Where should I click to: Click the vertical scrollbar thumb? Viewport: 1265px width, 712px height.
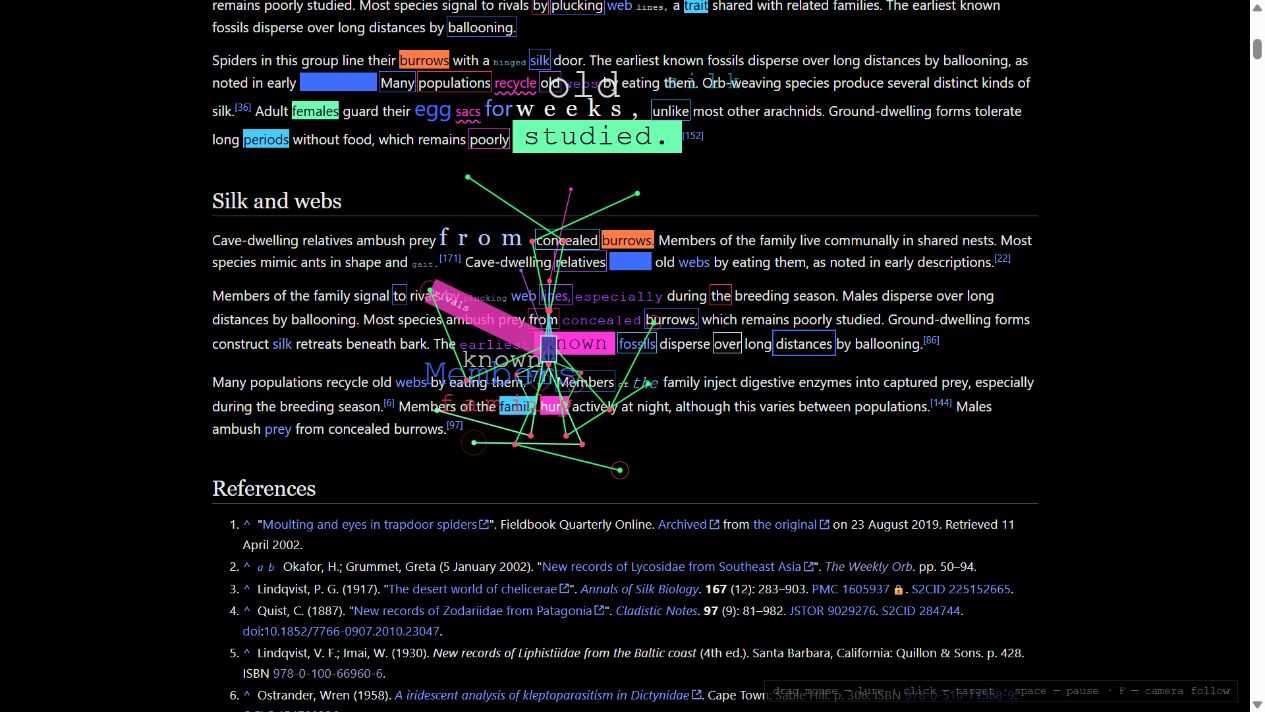pyautogui.click(x=1257, y=49)
